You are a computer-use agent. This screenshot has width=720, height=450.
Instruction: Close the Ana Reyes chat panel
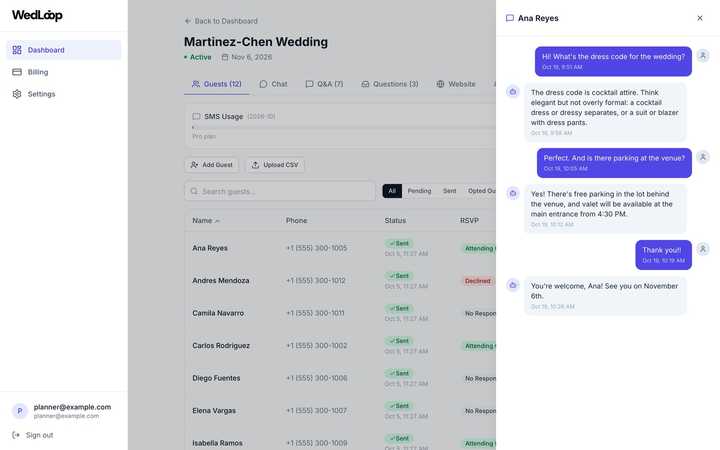700,18
